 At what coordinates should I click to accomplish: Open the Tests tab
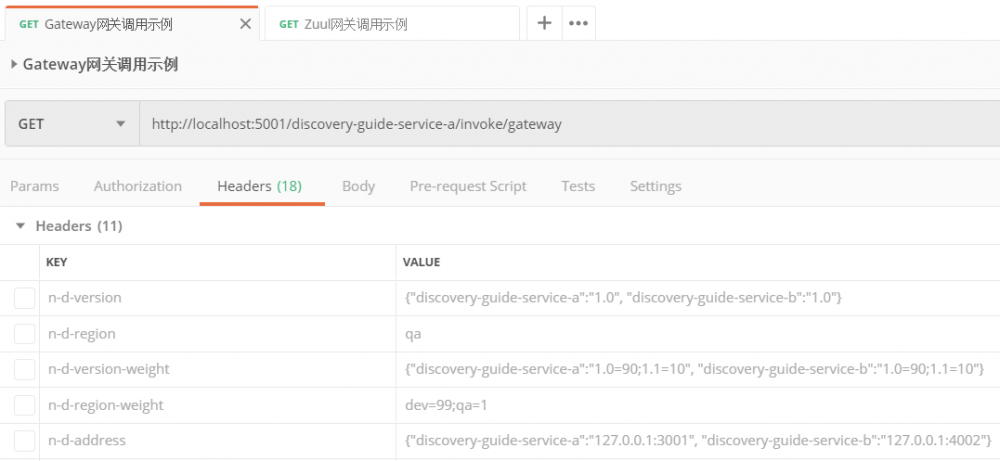click(578, 186)
